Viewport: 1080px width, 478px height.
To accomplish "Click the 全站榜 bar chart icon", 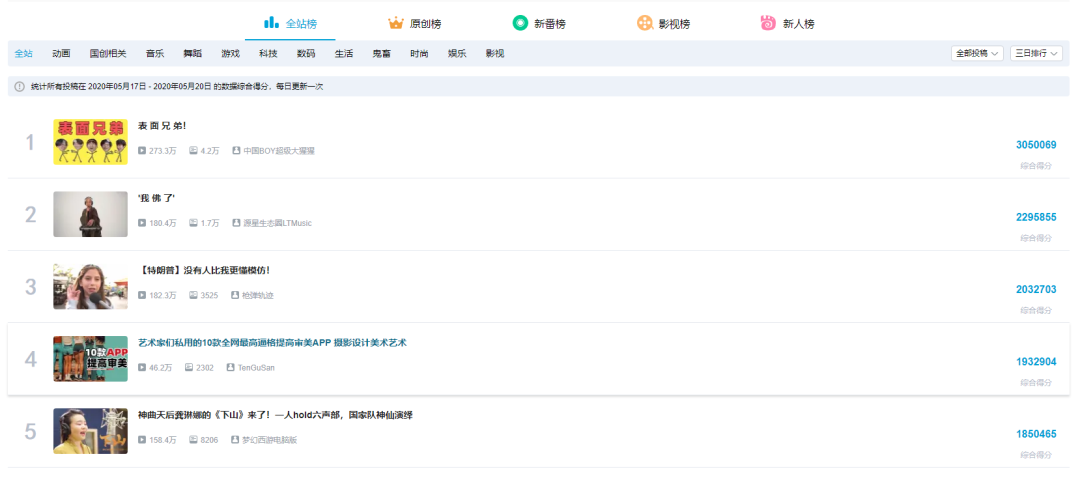I will pyautogui.click(x=271, y=22).
